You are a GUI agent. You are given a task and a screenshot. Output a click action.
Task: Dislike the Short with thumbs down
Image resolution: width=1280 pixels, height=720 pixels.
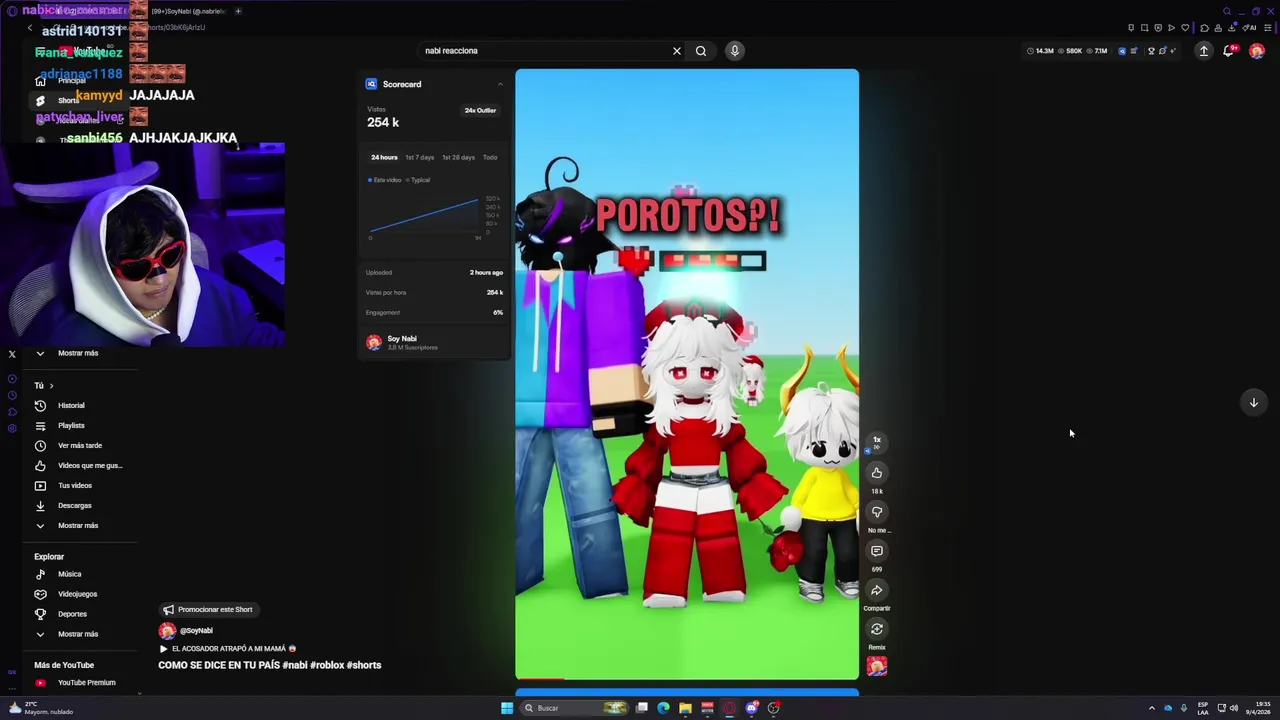[x=877, y=512]
